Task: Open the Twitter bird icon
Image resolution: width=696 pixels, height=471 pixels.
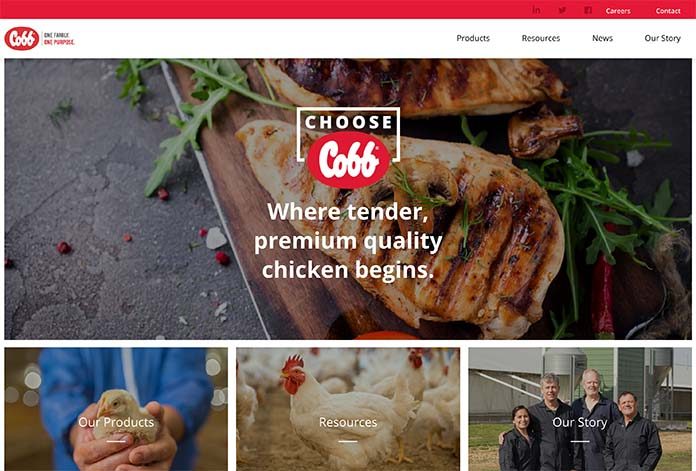Action: [x=562, y=10]
